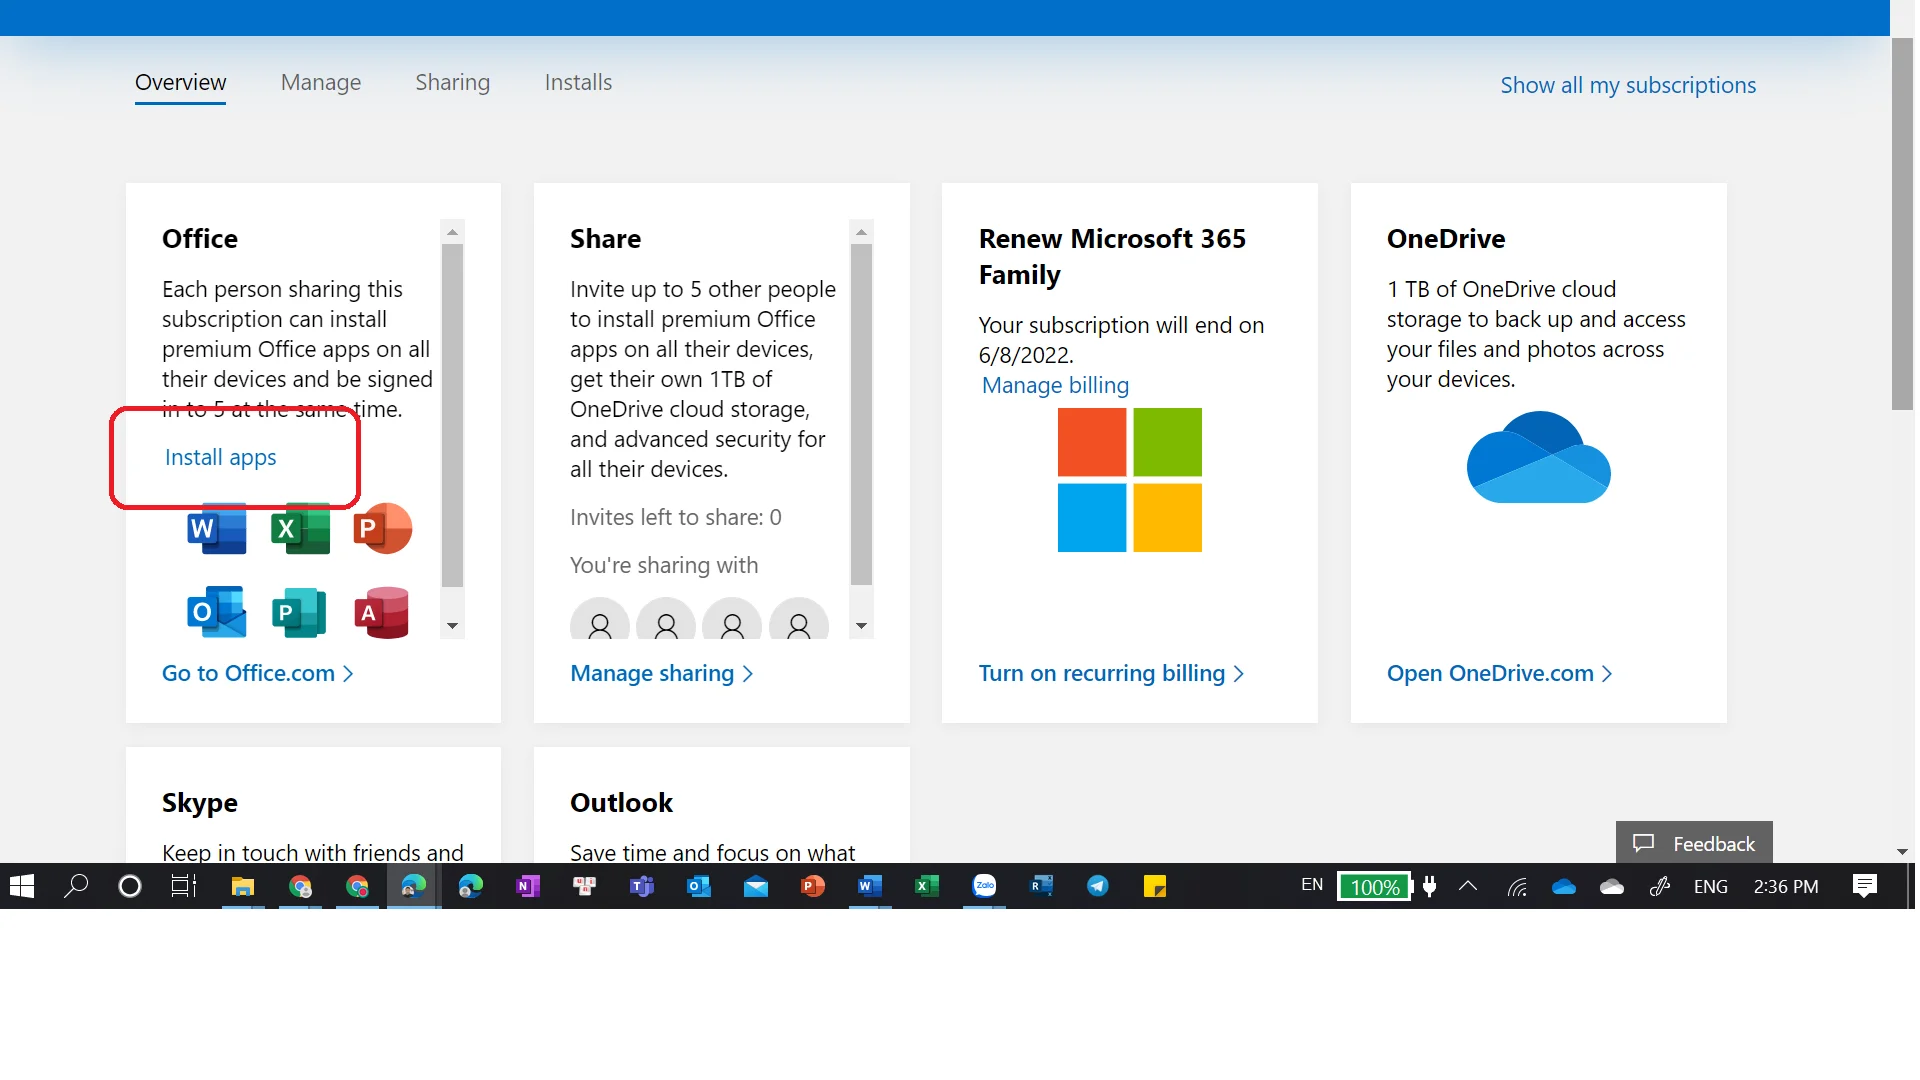Click the 'You're sharing with' text
This screenshot has height=1080, width=1920.
click(x=664, y=566)
